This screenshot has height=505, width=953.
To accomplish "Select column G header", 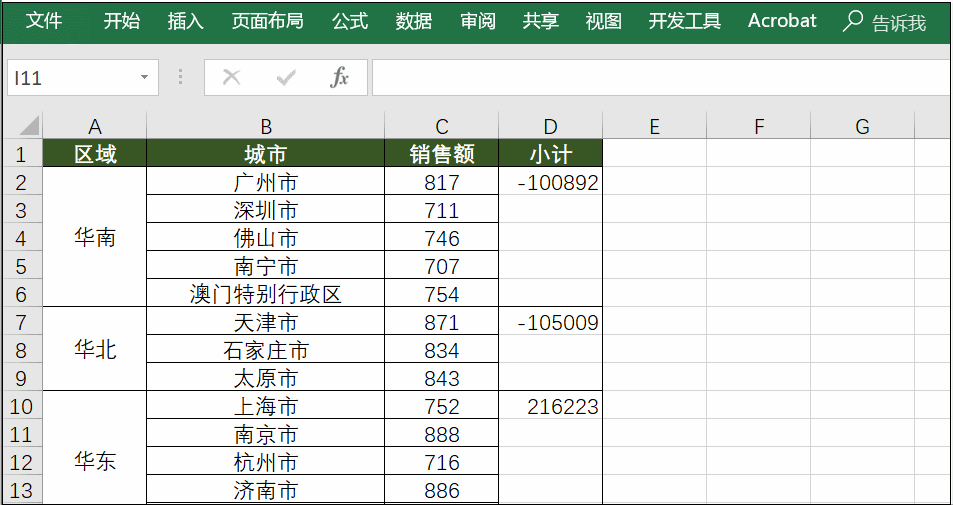I will tap(862, 126).
